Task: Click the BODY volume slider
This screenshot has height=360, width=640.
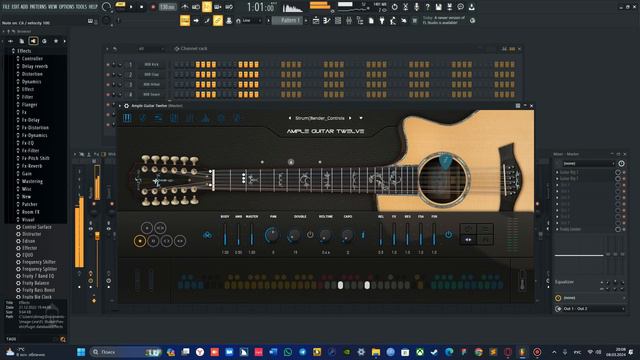Action: click(225, 235)
